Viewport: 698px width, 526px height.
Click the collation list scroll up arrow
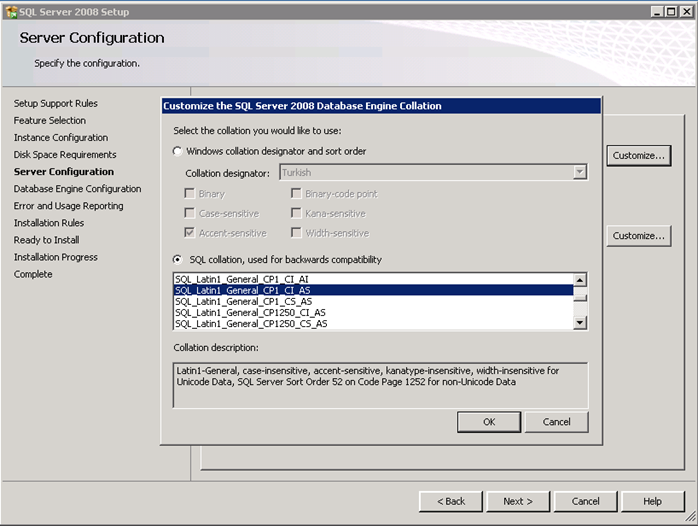tap(580, 280)
